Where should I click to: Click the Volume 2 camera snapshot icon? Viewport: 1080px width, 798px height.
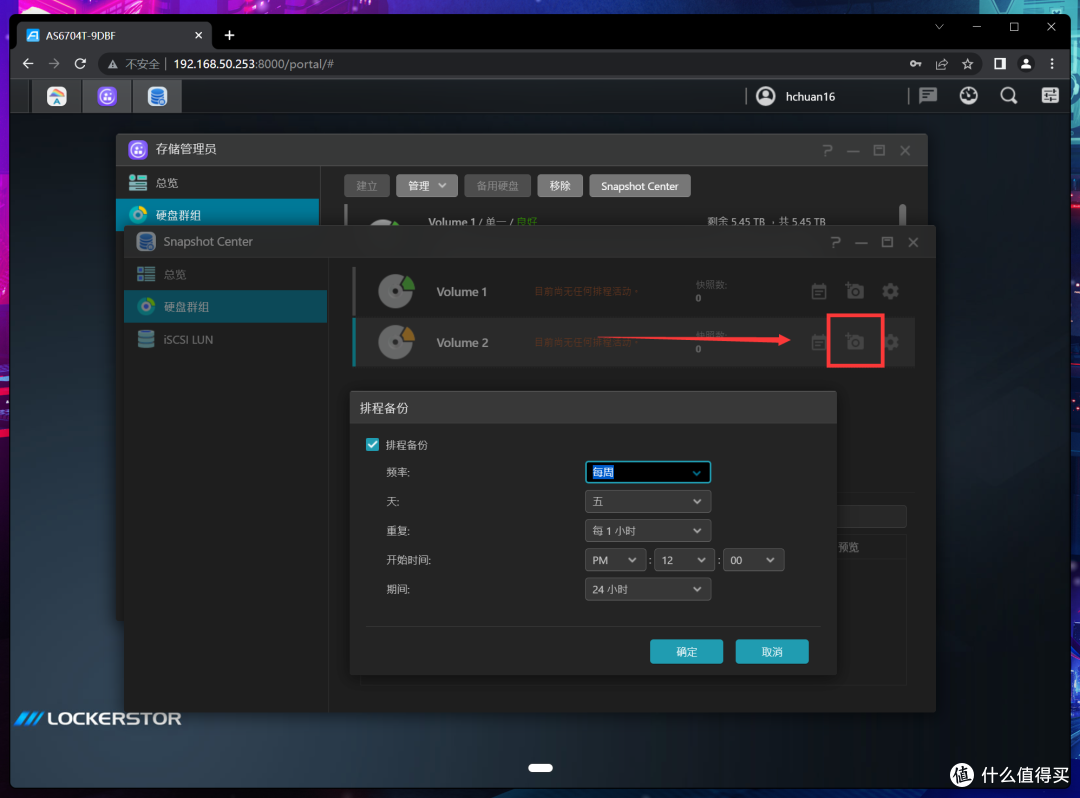pos(854,342)
